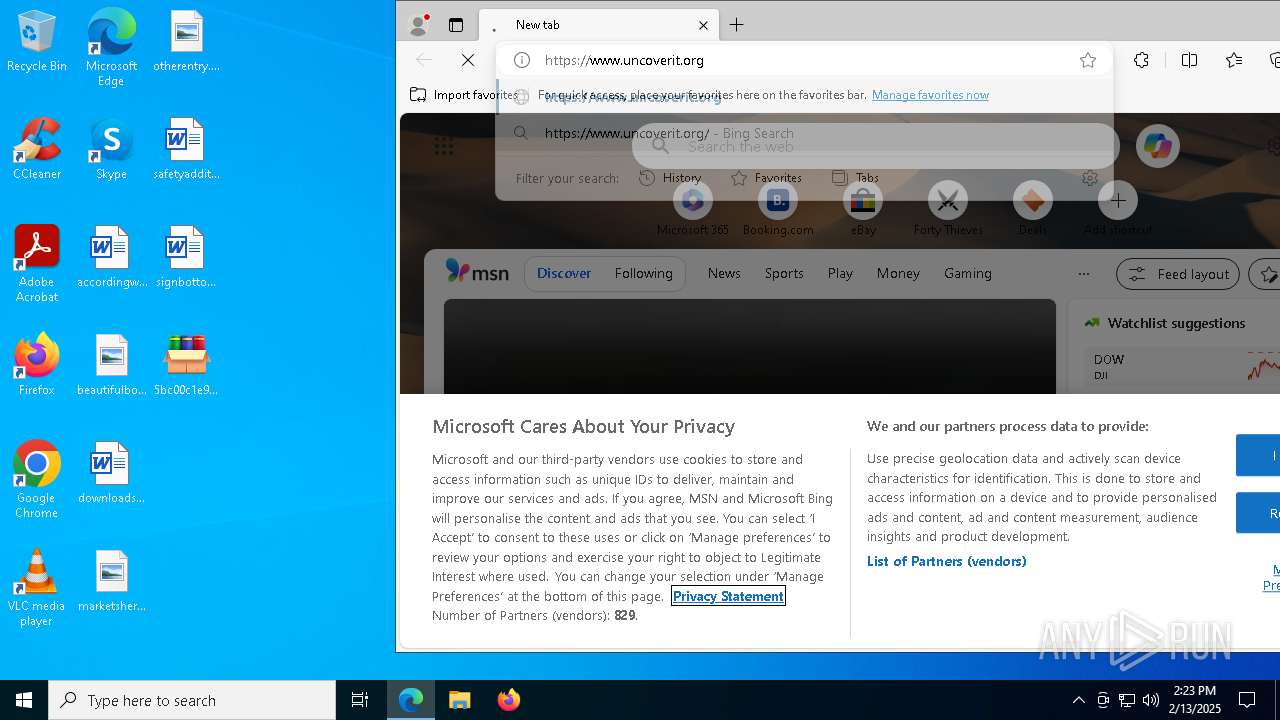Open the Gaming category
1280x720 pixels.
(x=968, y=273)
